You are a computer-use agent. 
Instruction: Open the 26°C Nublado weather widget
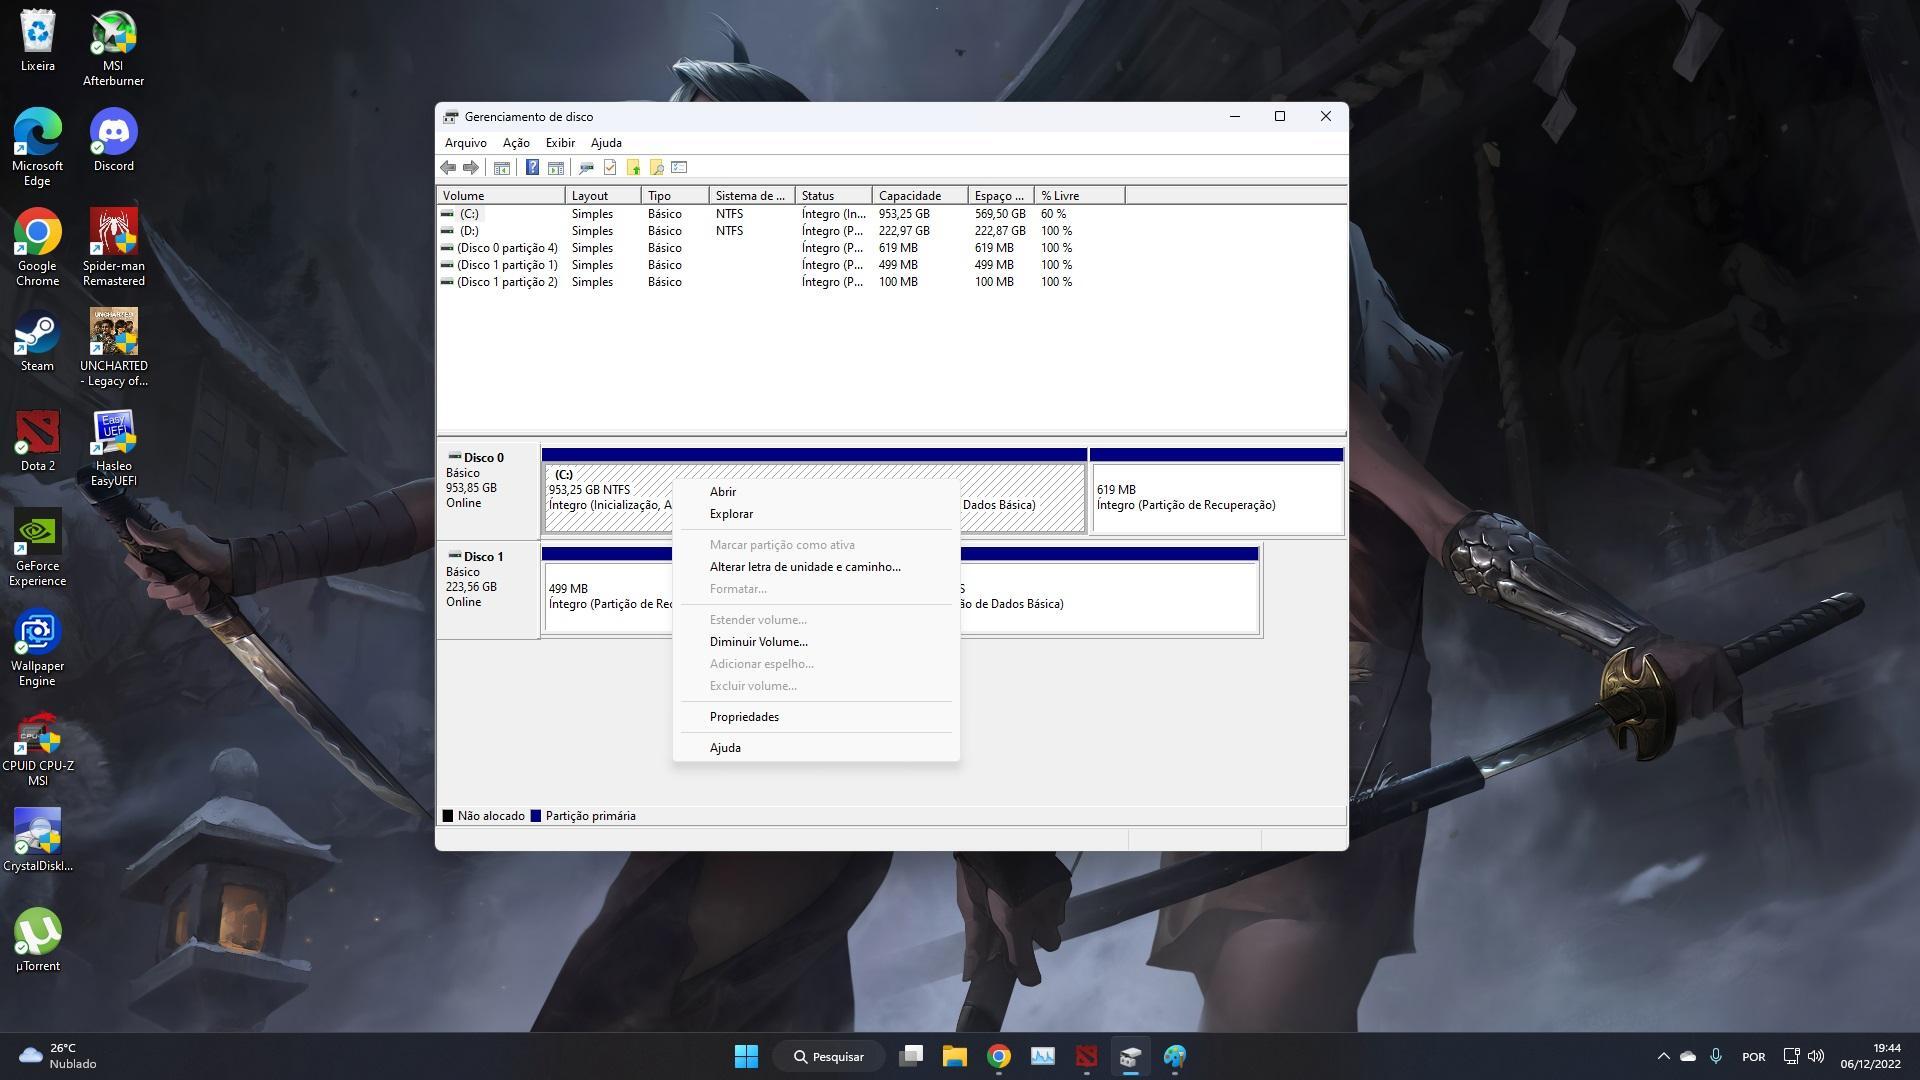point(58,1056)
